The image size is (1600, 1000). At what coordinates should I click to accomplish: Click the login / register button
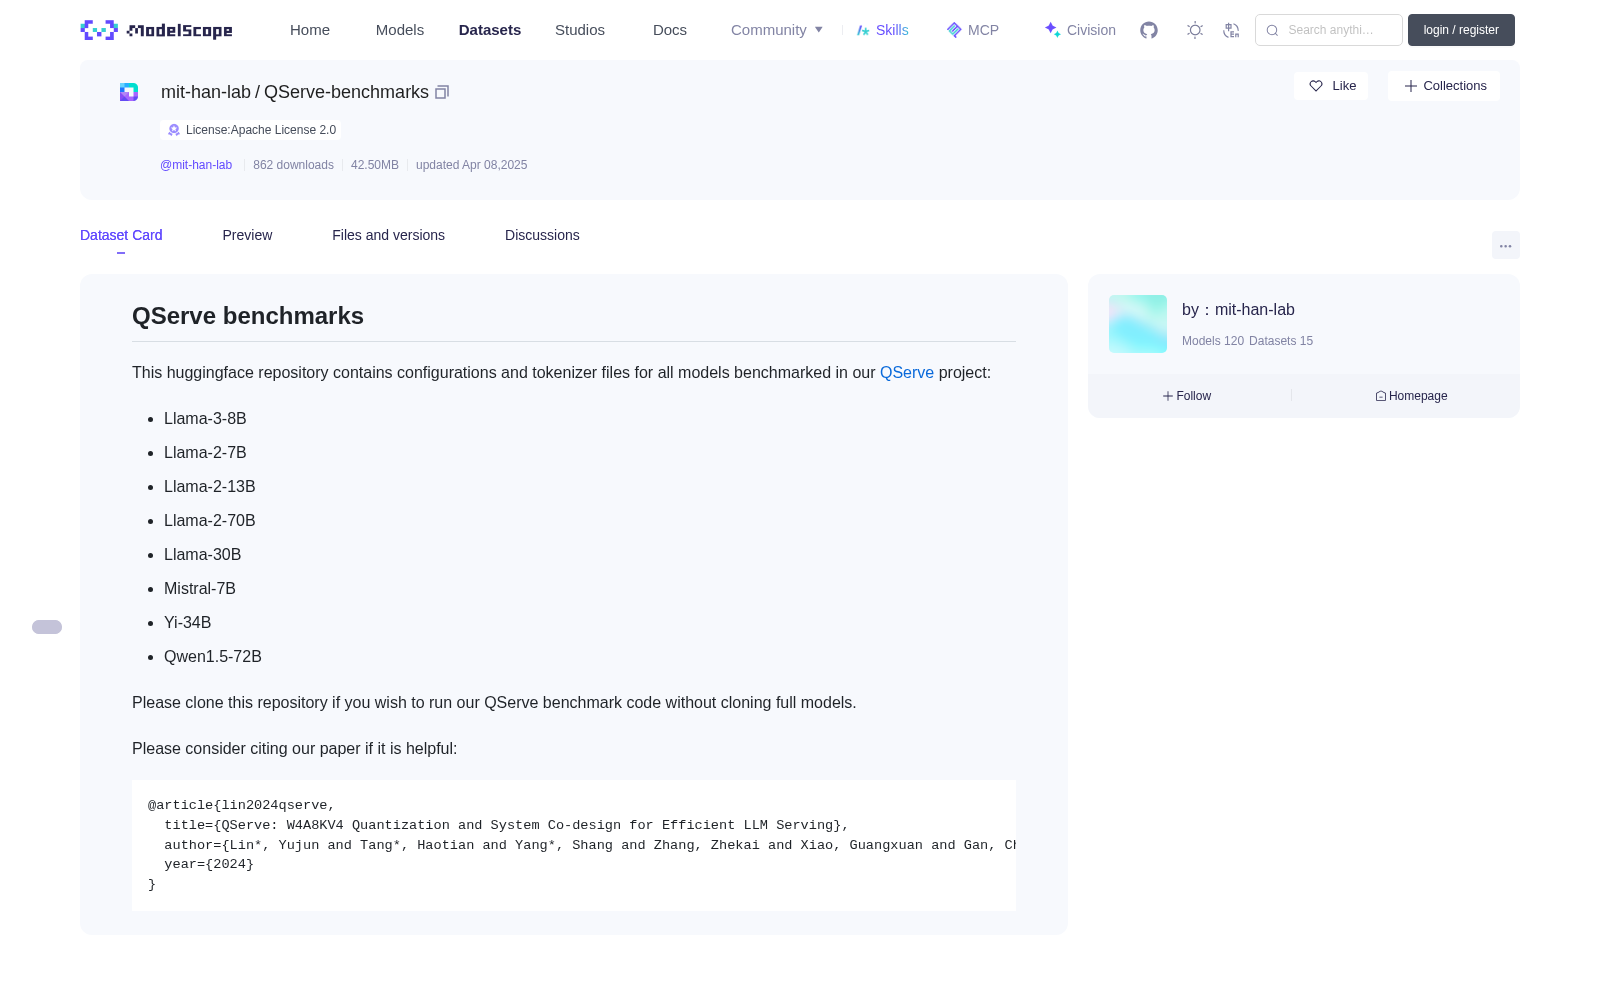click(1461, 30)
